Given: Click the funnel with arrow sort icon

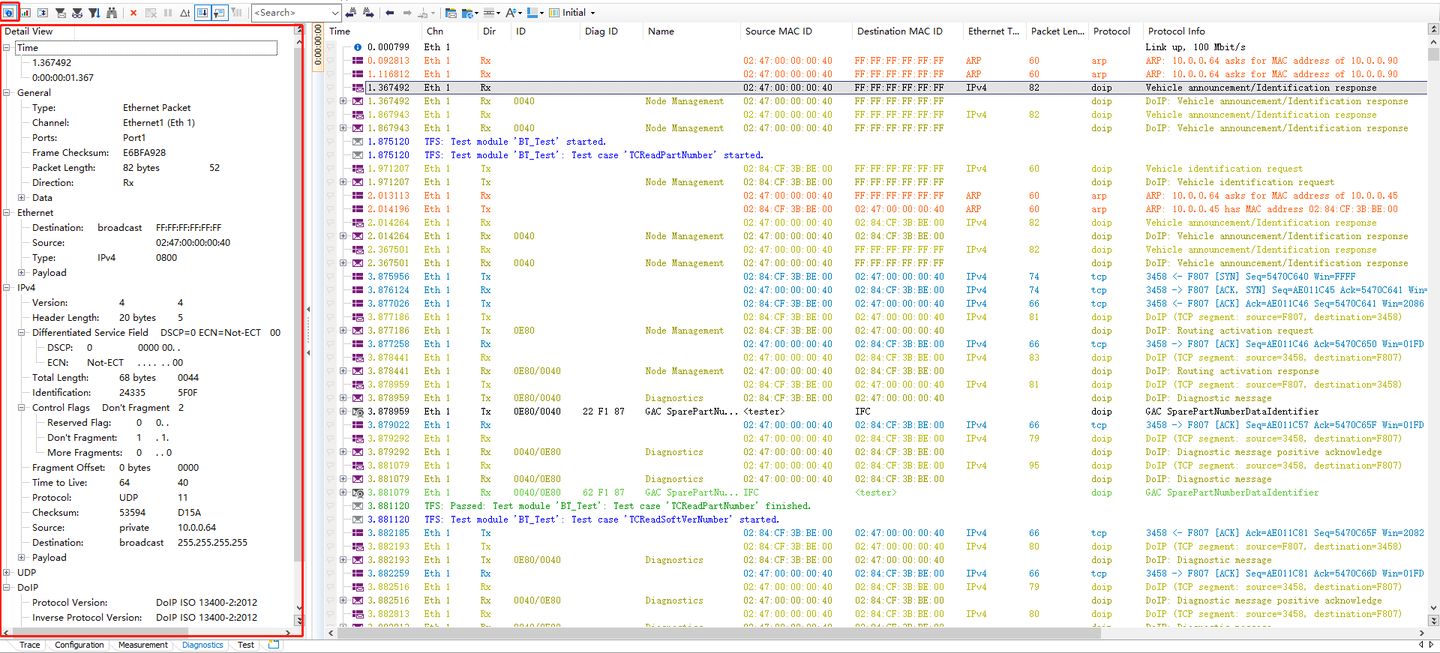Looking at the screenshot, I should (95, 13).
